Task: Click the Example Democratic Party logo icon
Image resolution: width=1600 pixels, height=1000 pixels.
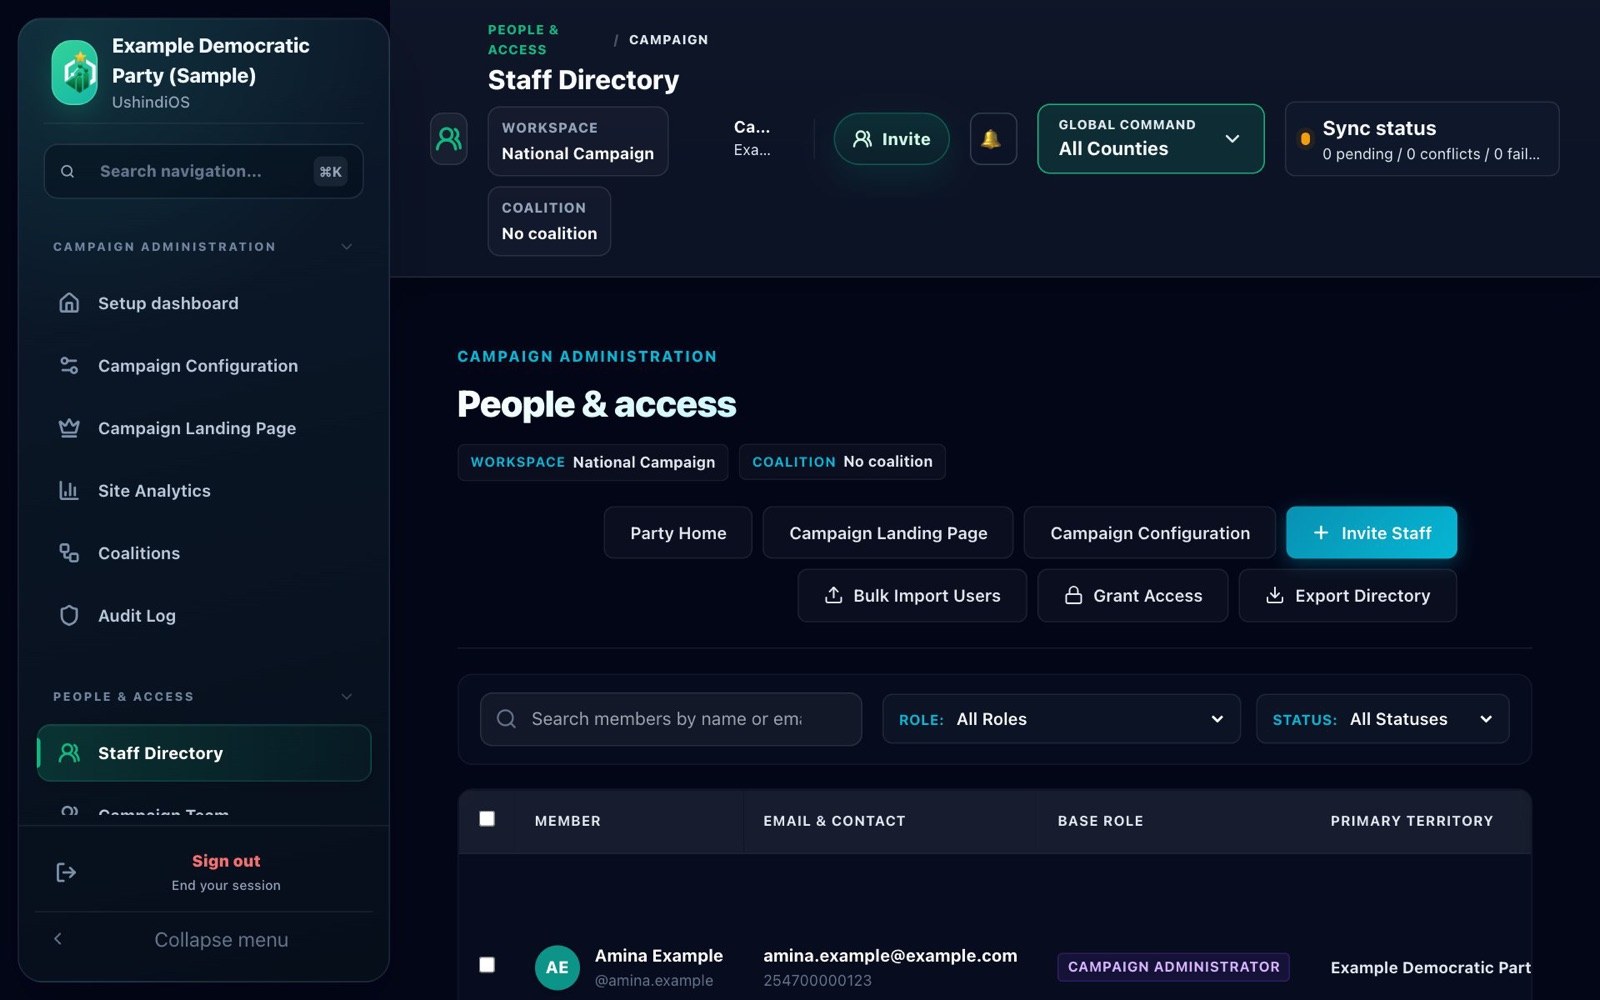Action: click(x=75, y=72)
